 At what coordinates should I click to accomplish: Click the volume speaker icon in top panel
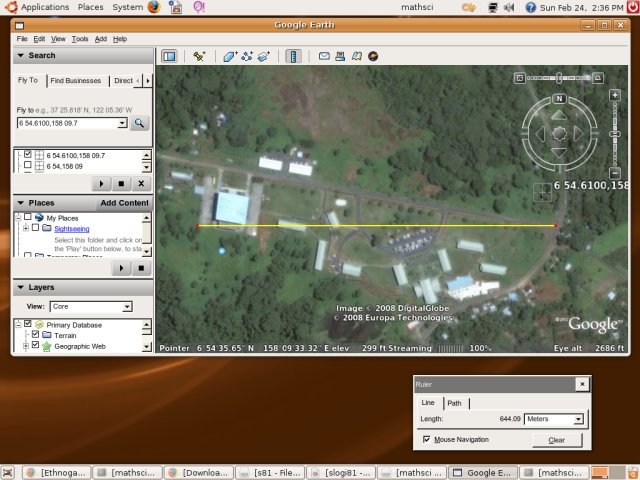click(509, 7)
